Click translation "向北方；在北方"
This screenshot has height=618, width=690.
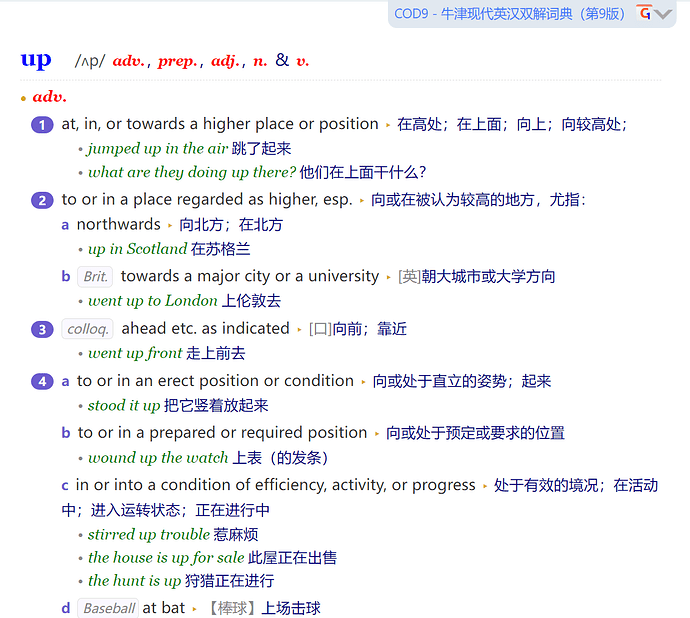pos(231,225)
